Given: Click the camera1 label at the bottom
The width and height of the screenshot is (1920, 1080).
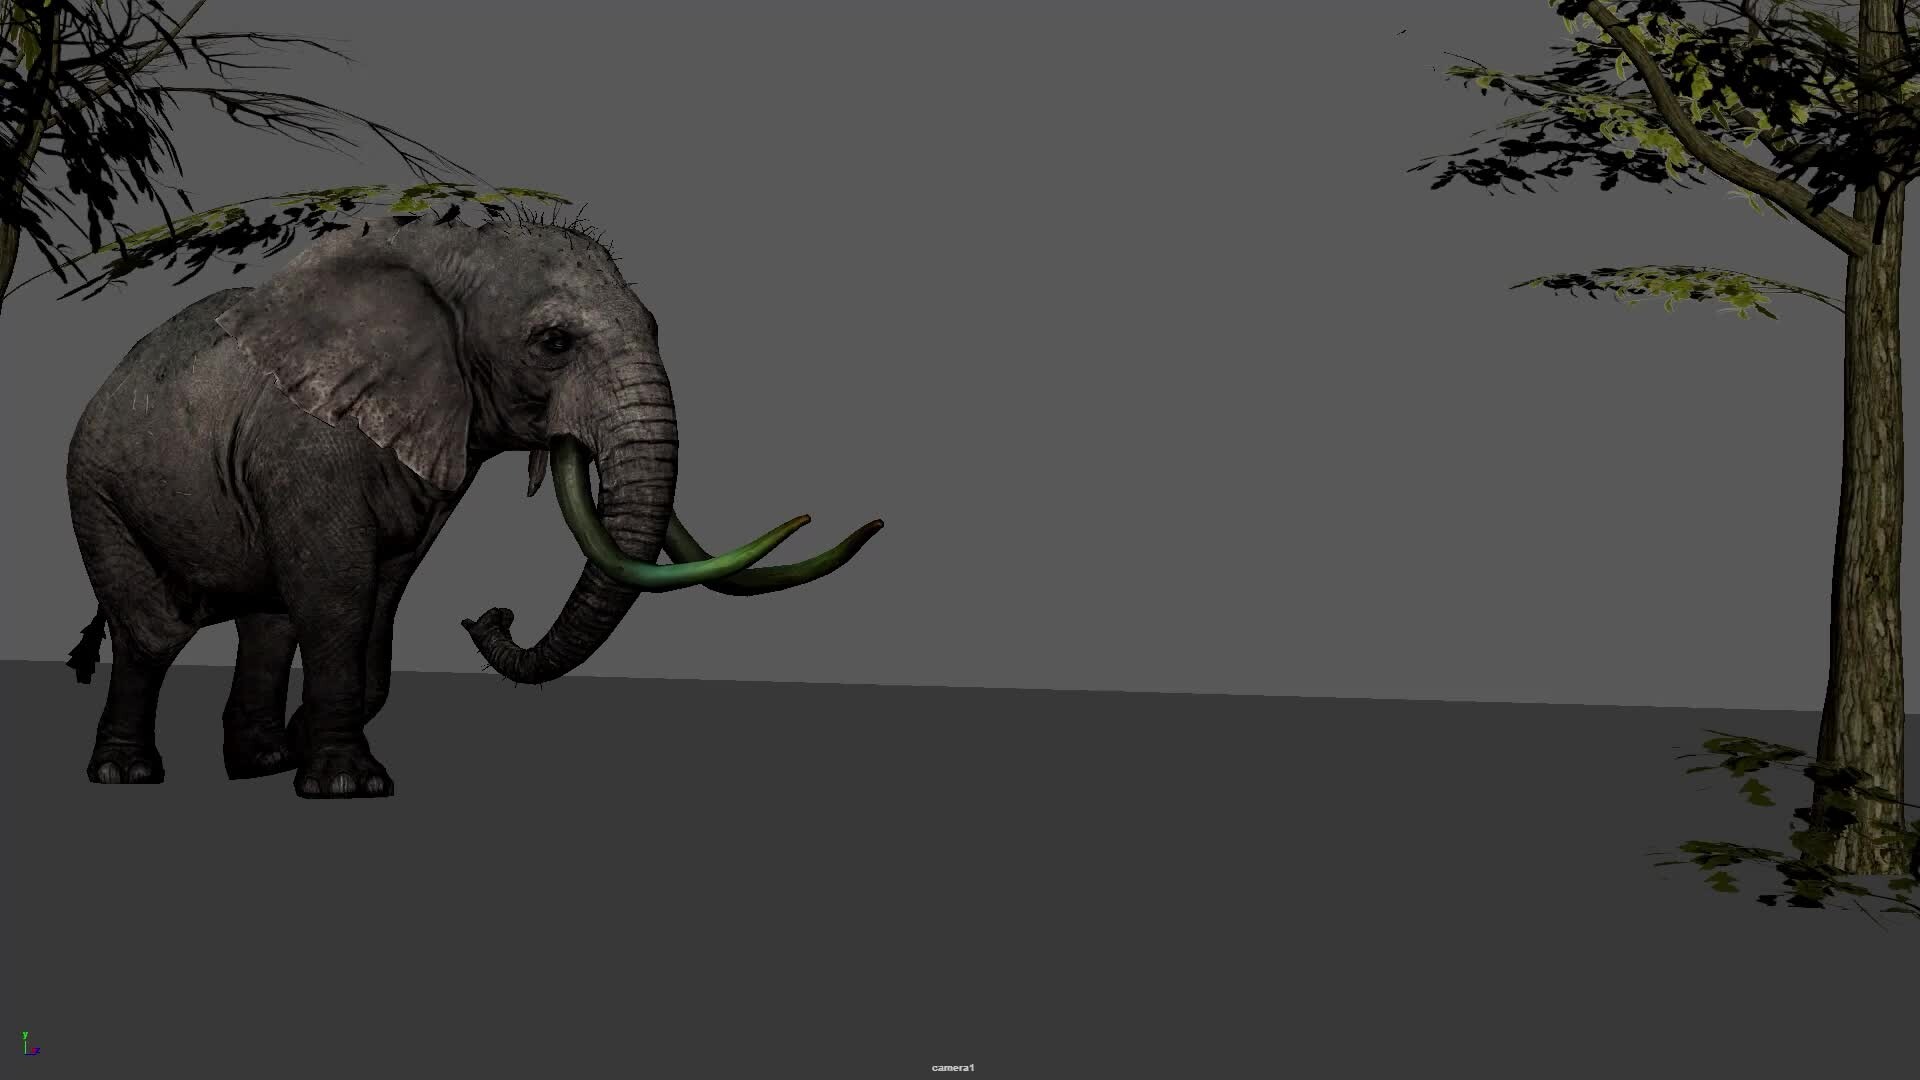Looking at the screenshot, I should pos(950,1067).
